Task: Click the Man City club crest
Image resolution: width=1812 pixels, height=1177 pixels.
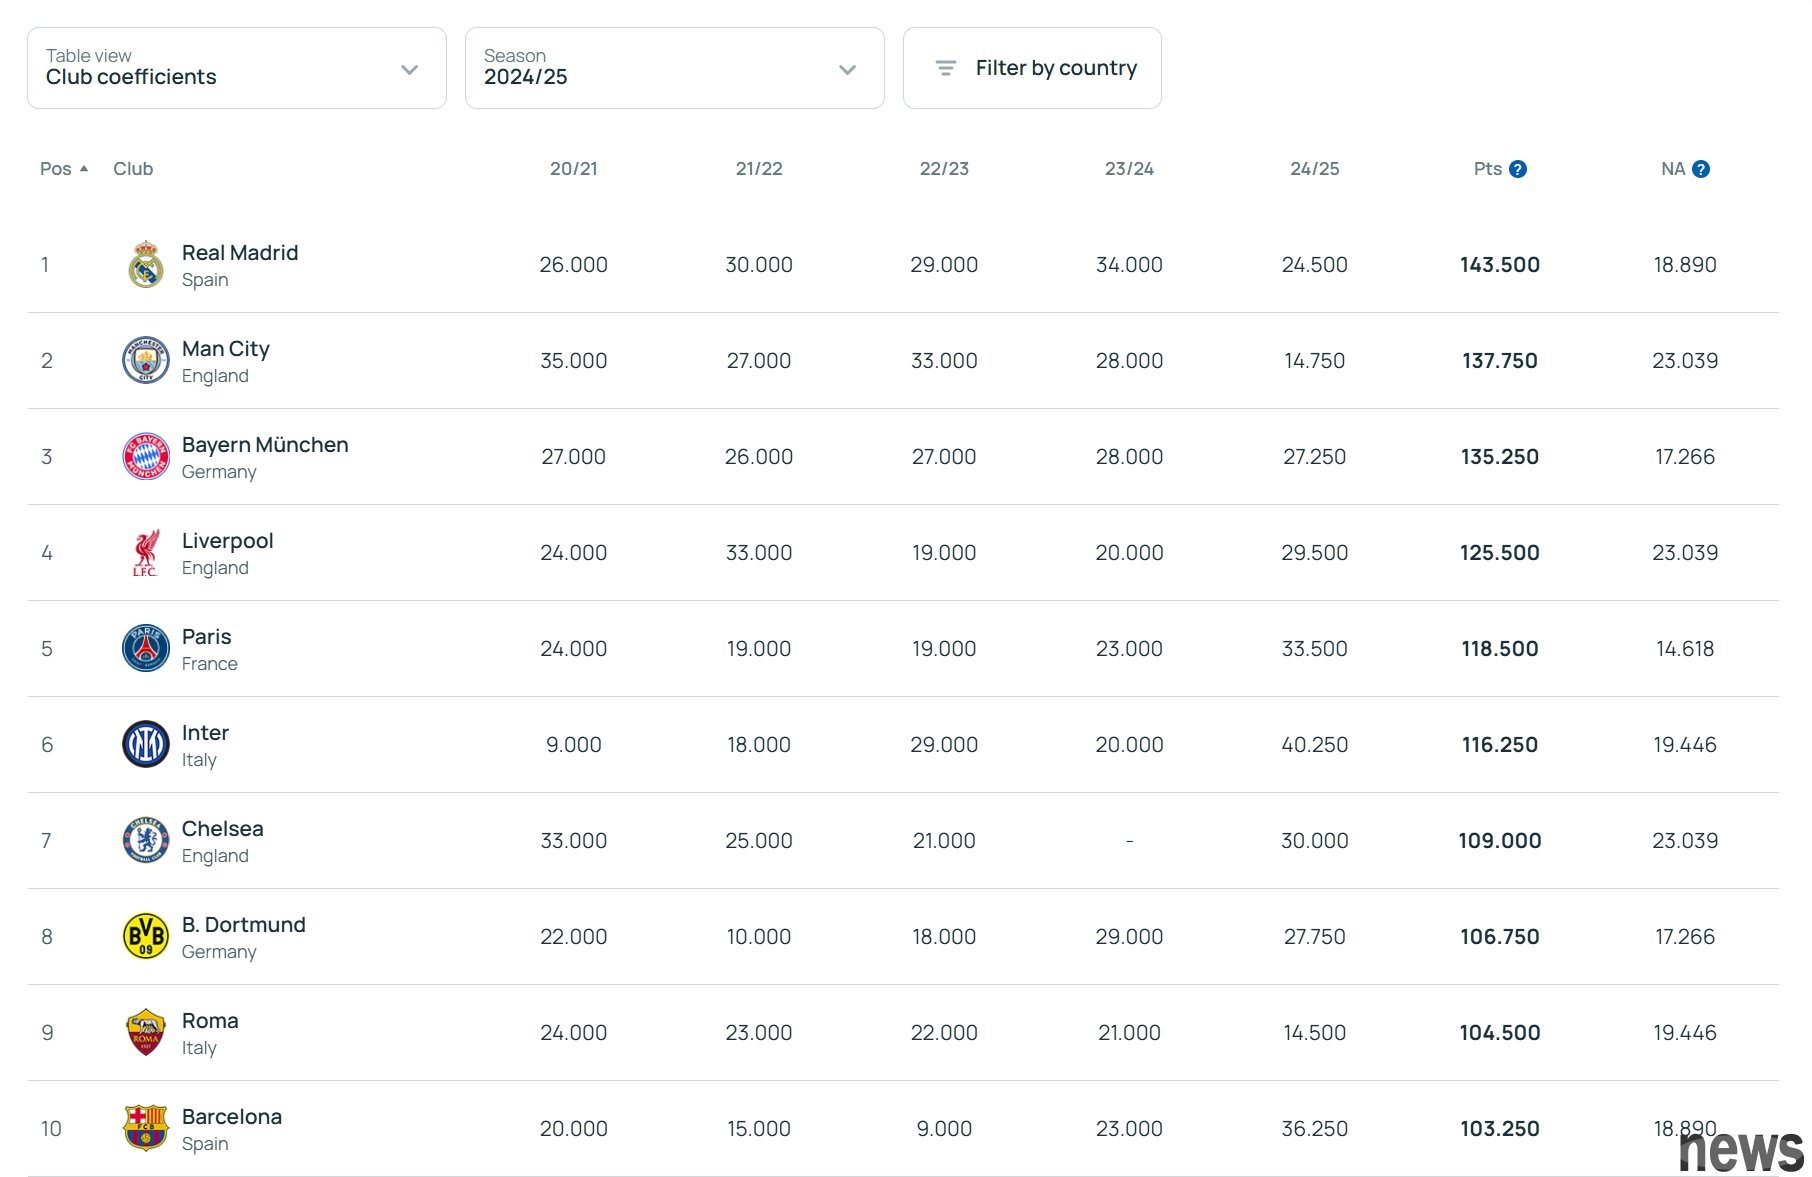Action: [x=146, y=361]
